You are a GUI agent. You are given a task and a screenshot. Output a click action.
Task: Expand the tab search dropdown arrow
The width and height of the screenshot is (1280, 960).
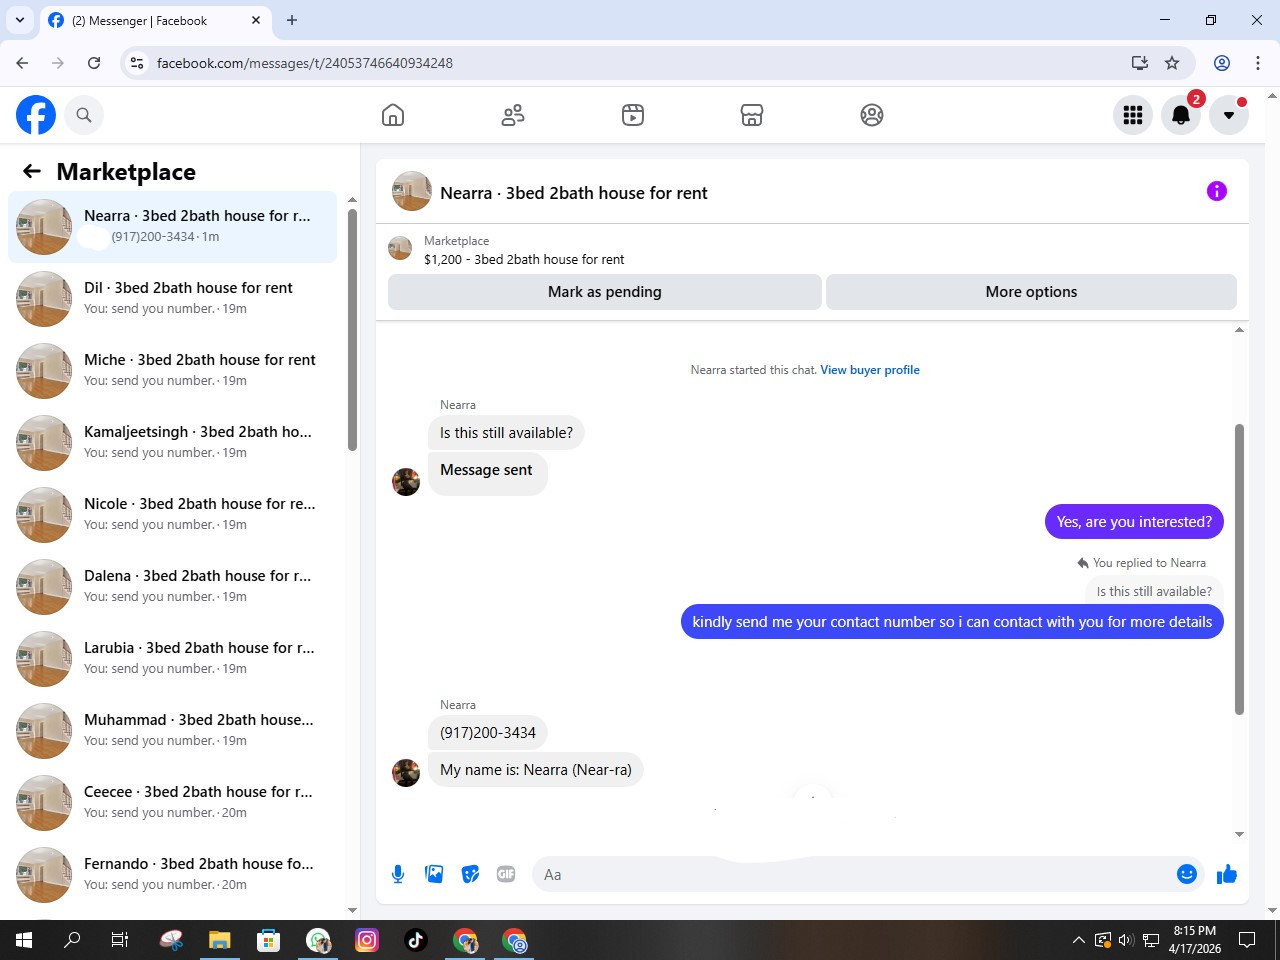pos(20,20)
